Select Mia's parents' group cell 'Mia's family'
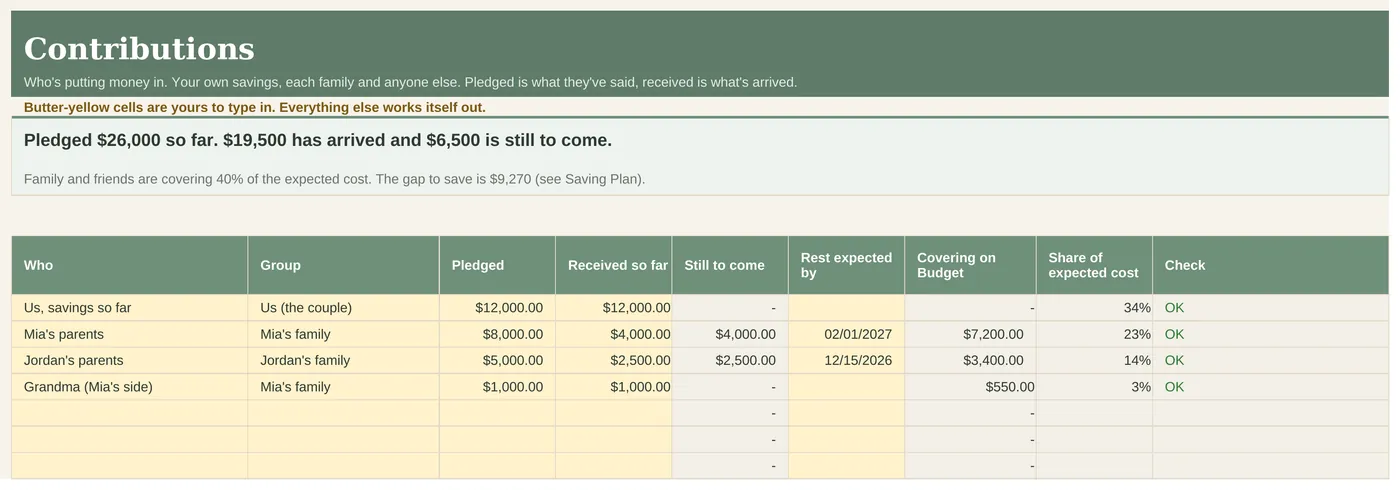 [343, 334]
